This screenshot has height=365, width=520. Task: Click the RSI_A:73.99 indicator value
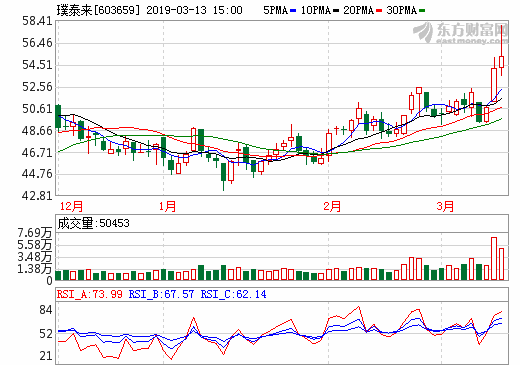[90, 294]
